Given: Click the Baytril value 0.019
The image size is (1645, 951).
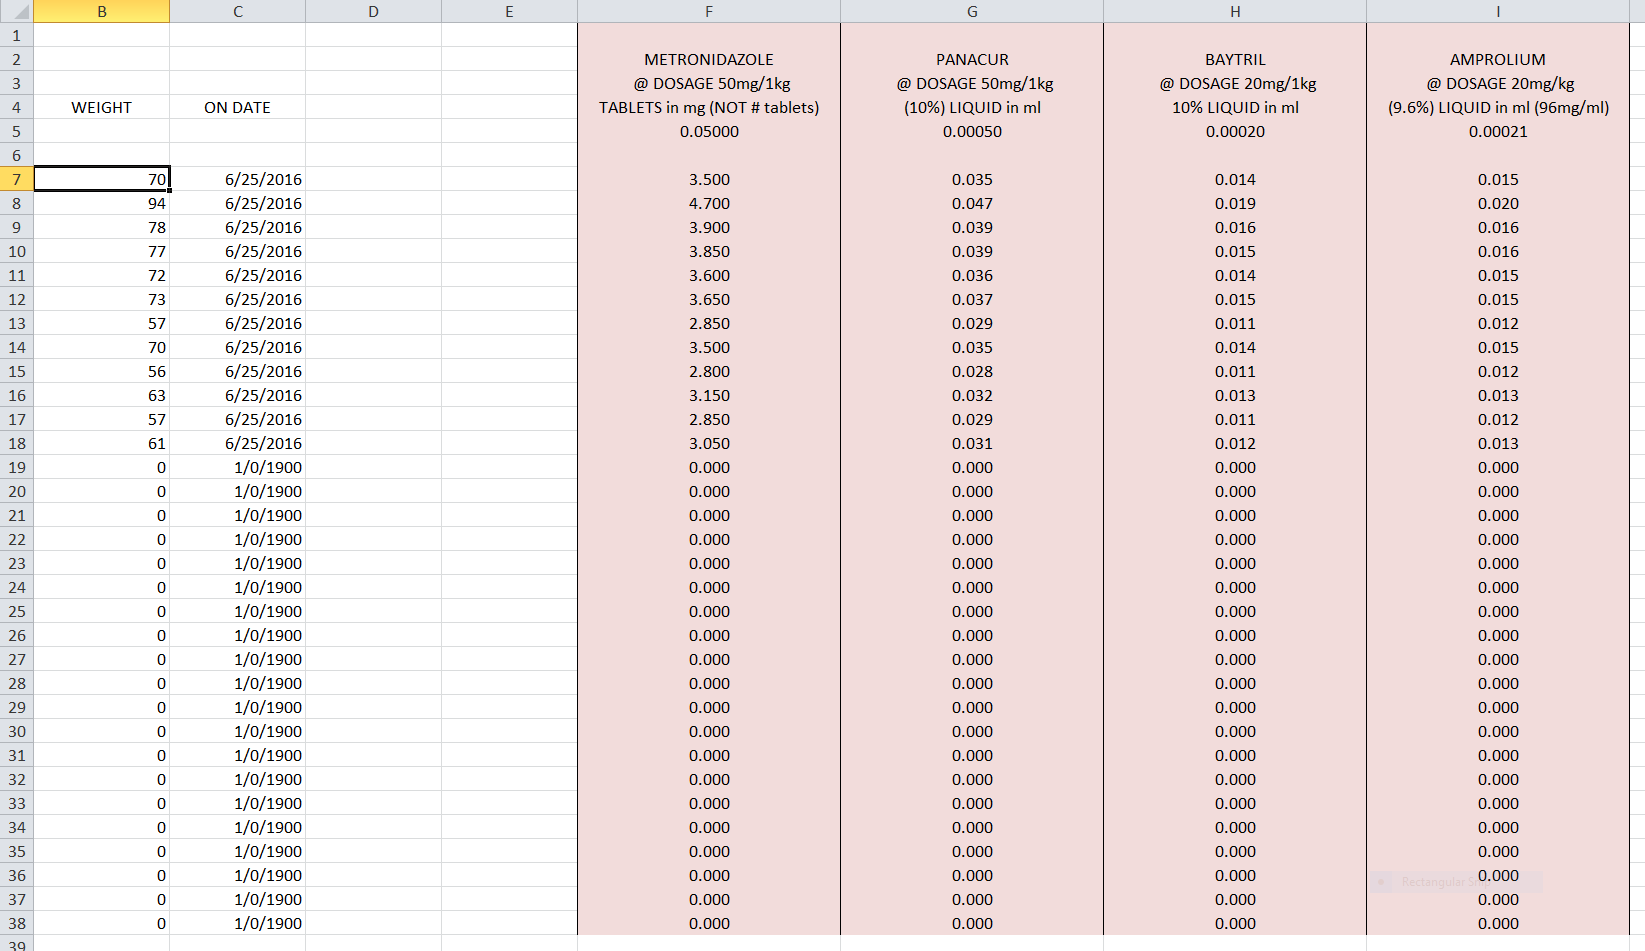Looking at the screenshot, I should [1235, 203].
